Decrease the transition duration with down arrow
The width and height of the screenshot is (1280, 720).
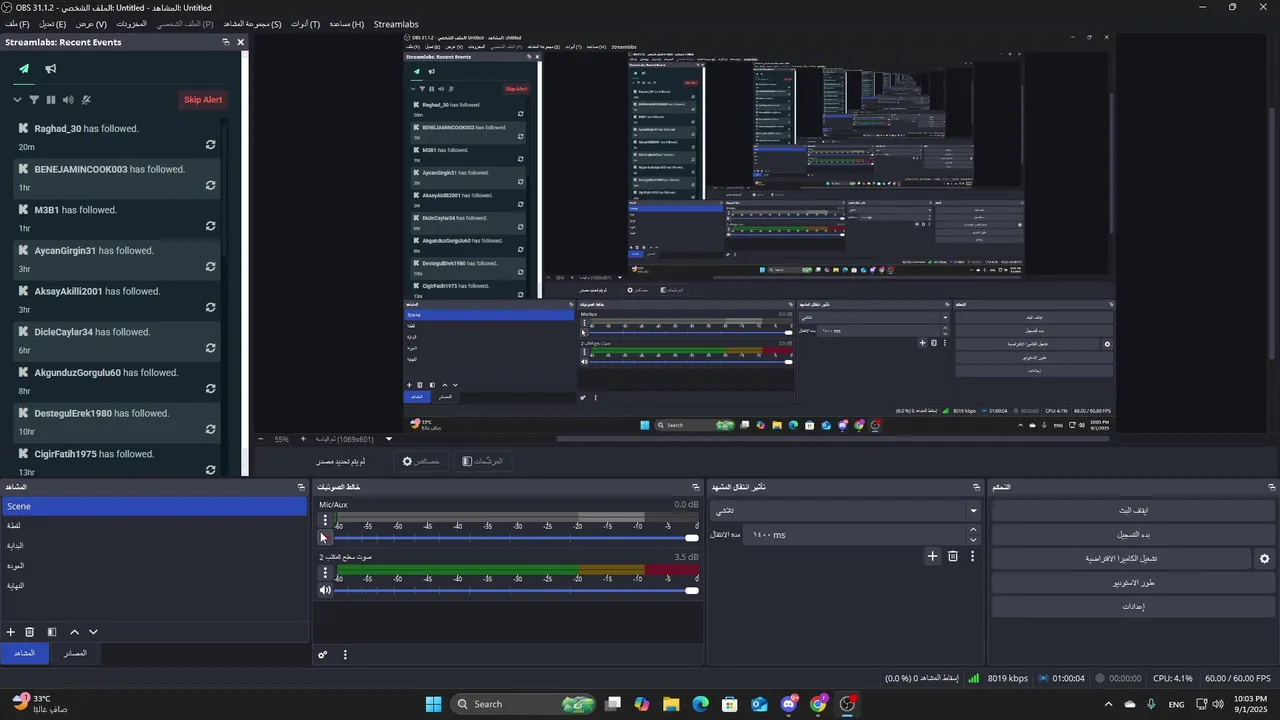973,540
